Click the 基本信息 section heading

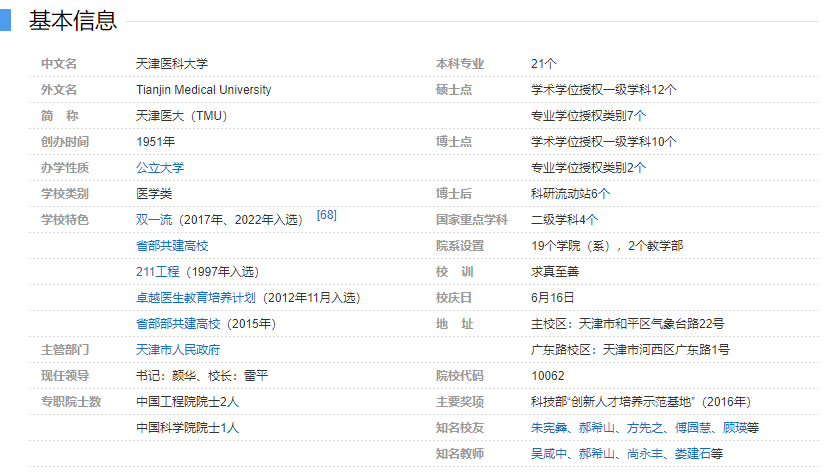[73, 20]
